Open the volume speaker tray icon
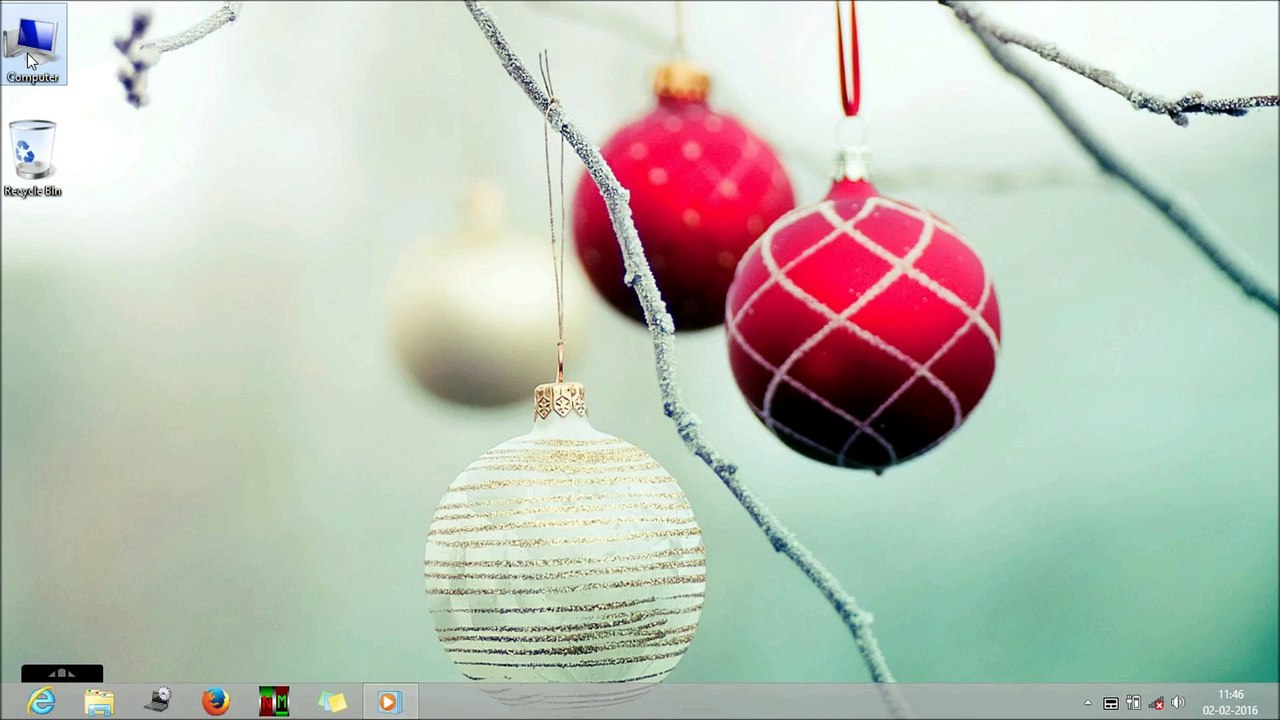1280x720 pixels. click(1178, 703)
